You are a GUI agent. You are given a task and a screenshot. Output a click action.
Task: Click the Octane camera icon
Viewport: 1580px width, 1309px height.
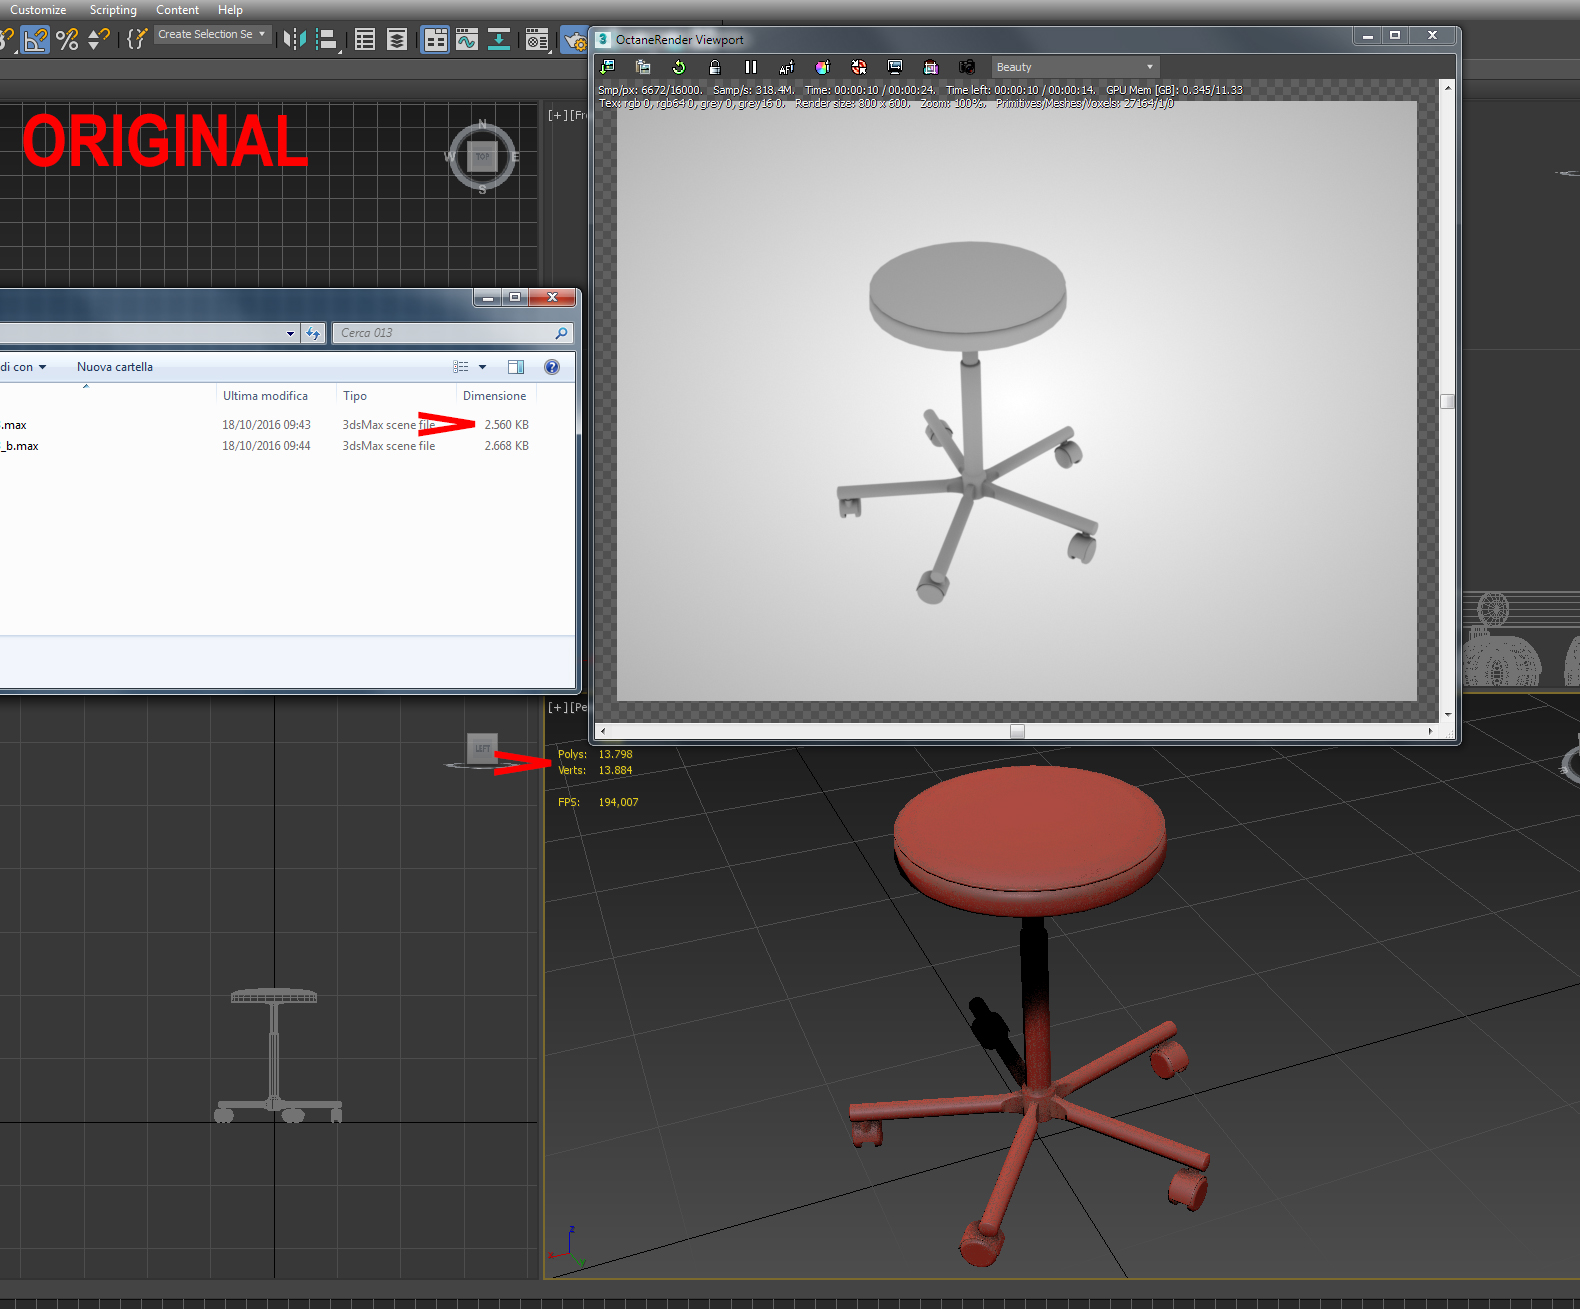click(x=967, y=67)
